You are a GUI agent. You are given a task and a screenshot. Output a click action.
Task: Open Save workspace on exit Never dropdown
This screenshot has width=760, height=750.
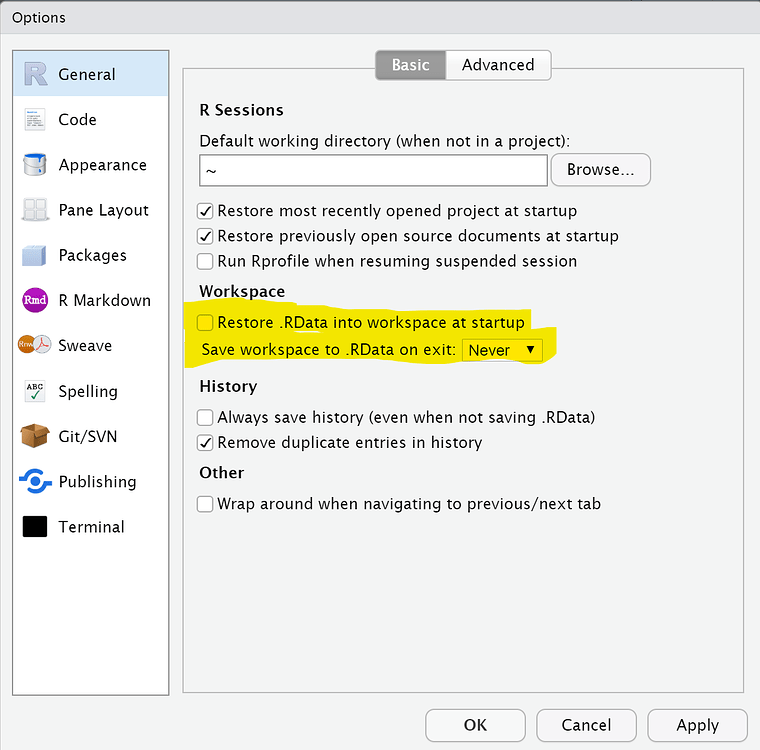click(502, 350)
